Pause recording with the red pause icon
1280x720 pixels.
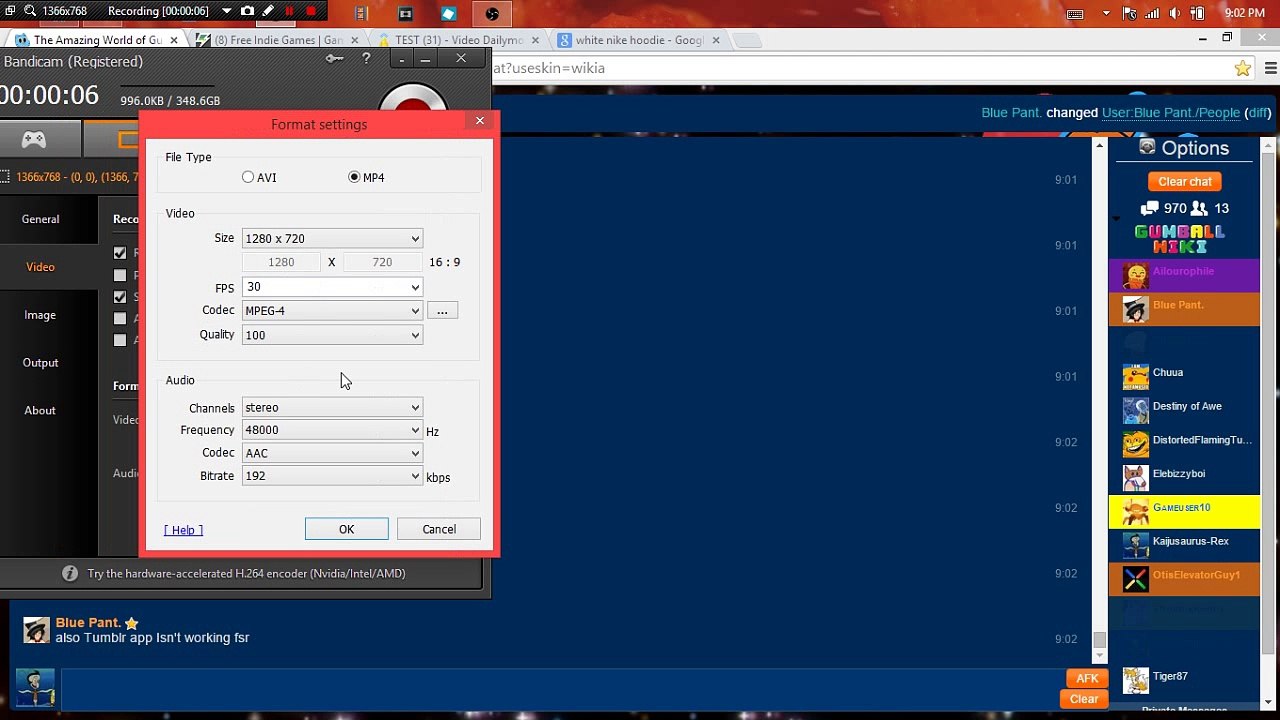pos(290,11)
